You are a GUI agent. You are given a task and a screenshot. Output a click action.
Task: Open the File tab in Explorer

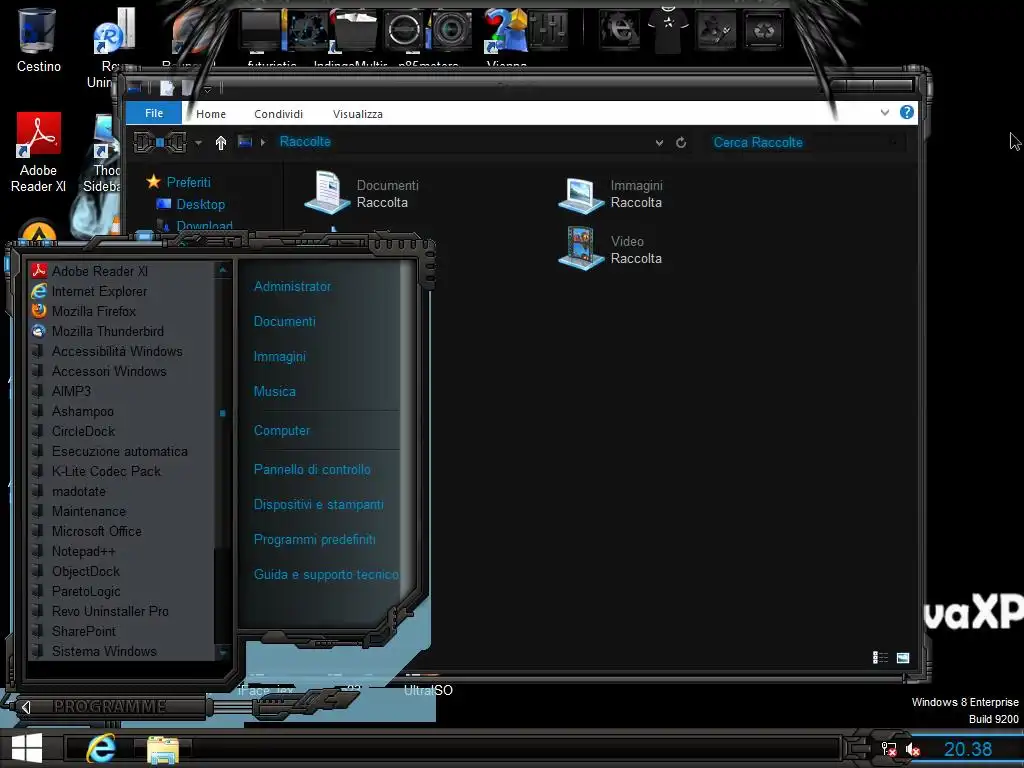coord(153,113)
